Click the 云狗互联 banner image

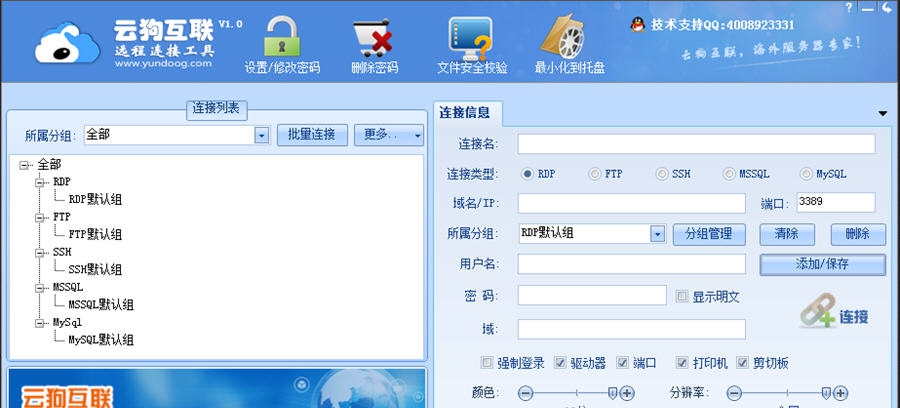click(x=217, y=388)
